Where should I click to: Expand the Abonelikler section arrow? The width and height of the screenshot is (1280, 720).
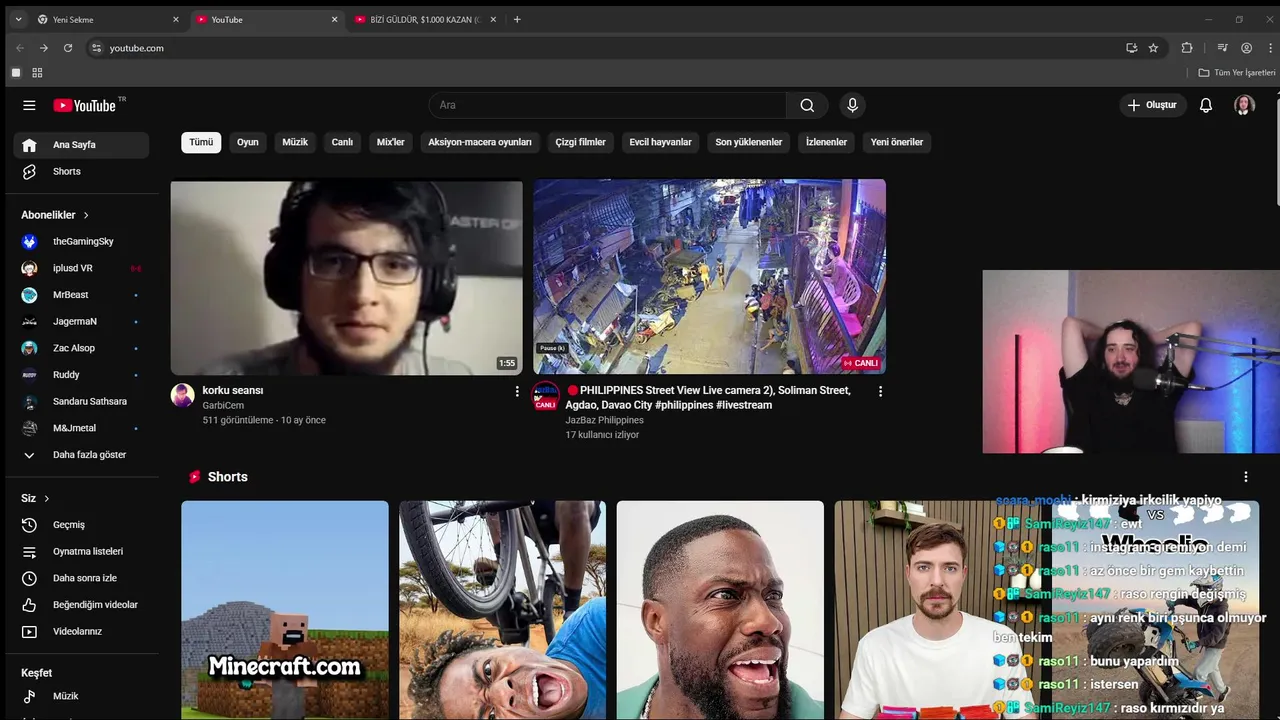[86, 215]
